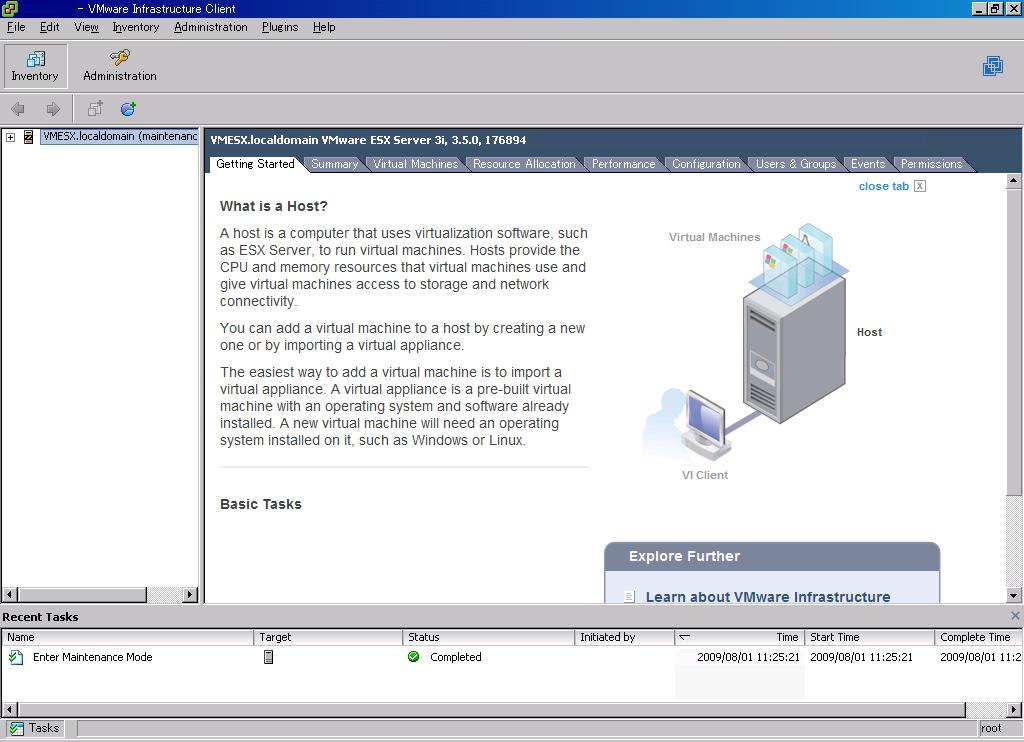Click the Completed status text
This screenshot has width=1024, height=742.
pos(456,657)
